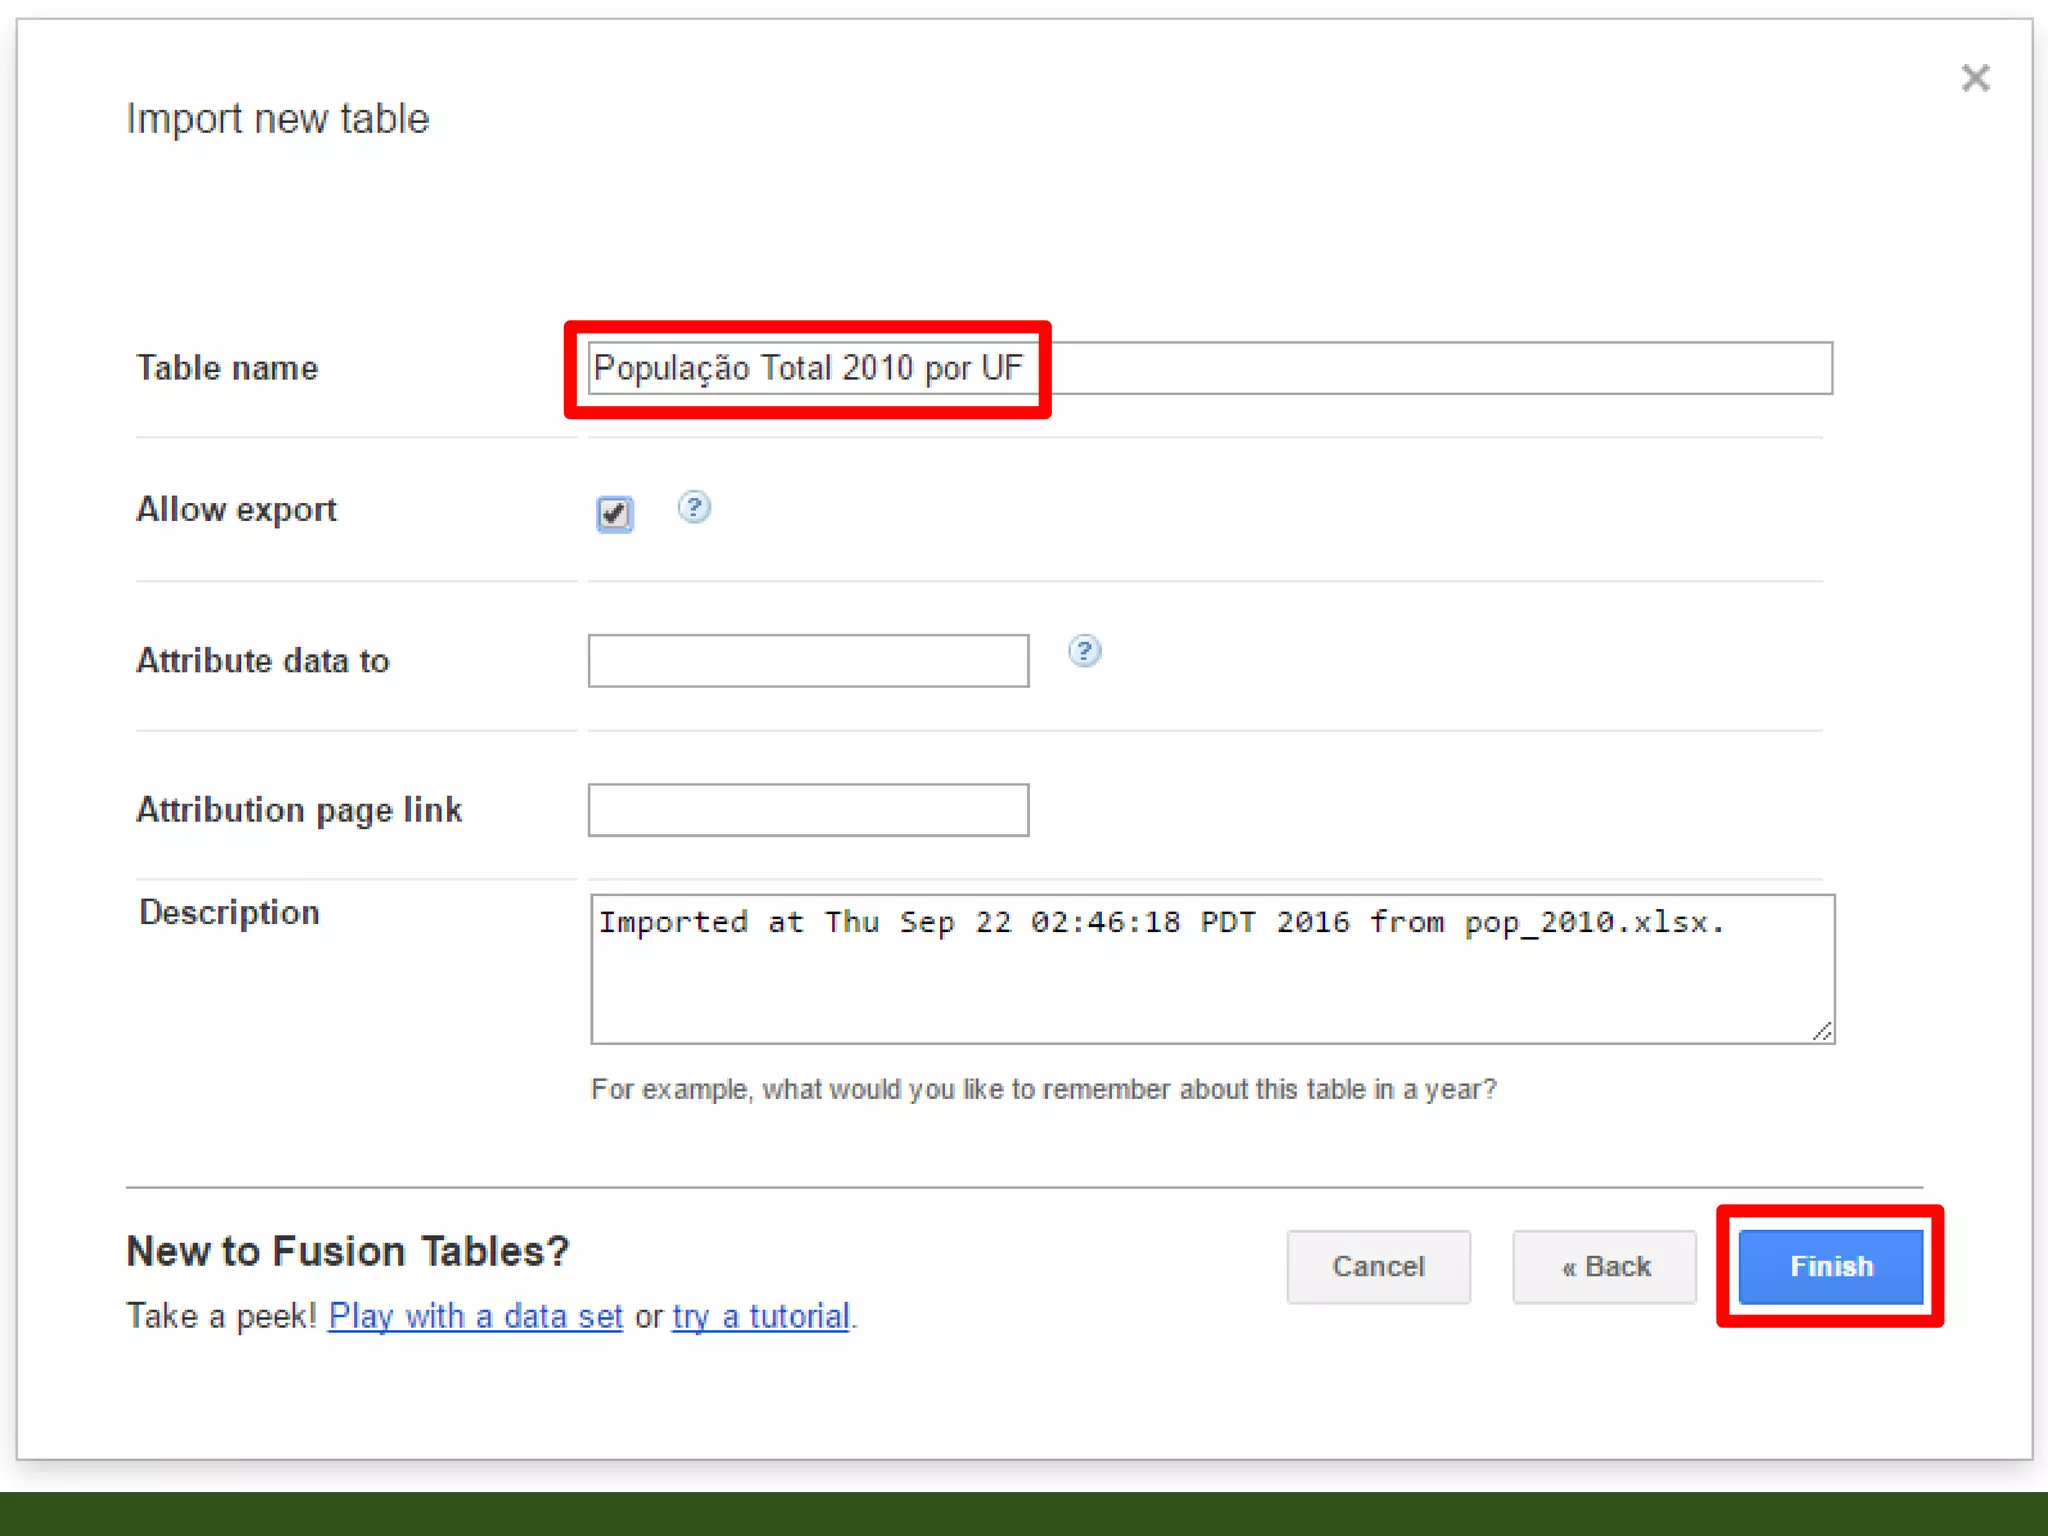This screenshot has height=1536, width=2048.
Task: Focus the Attribute data to input
Action: click(x=808, y=661)
